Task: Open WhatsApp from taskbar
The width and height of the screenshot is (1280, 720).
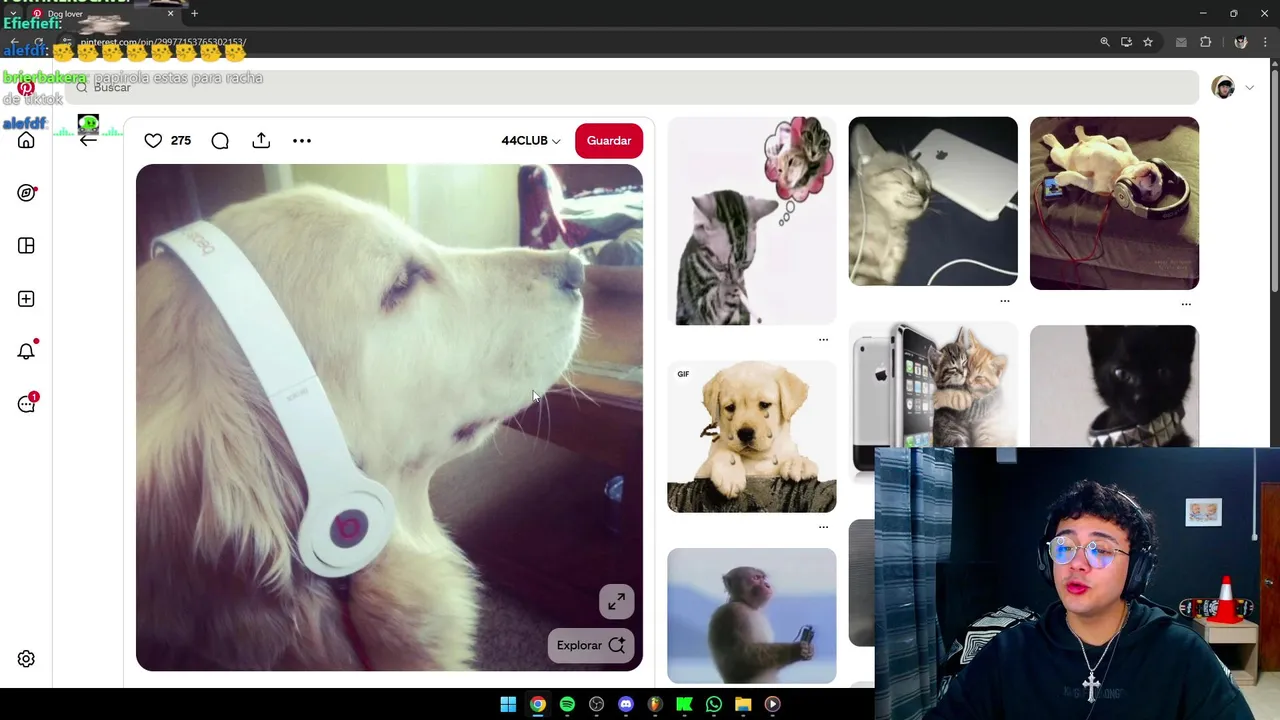Action: [714, 704]
